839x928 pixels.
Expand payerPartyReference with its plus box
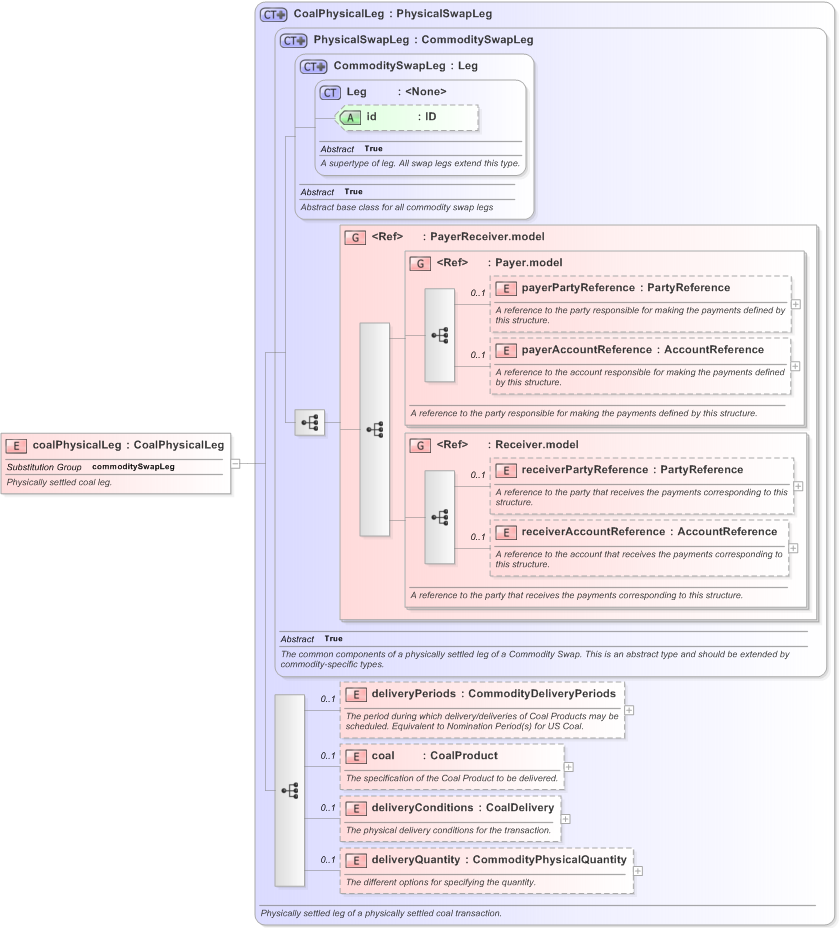click(x=796, y=304)
